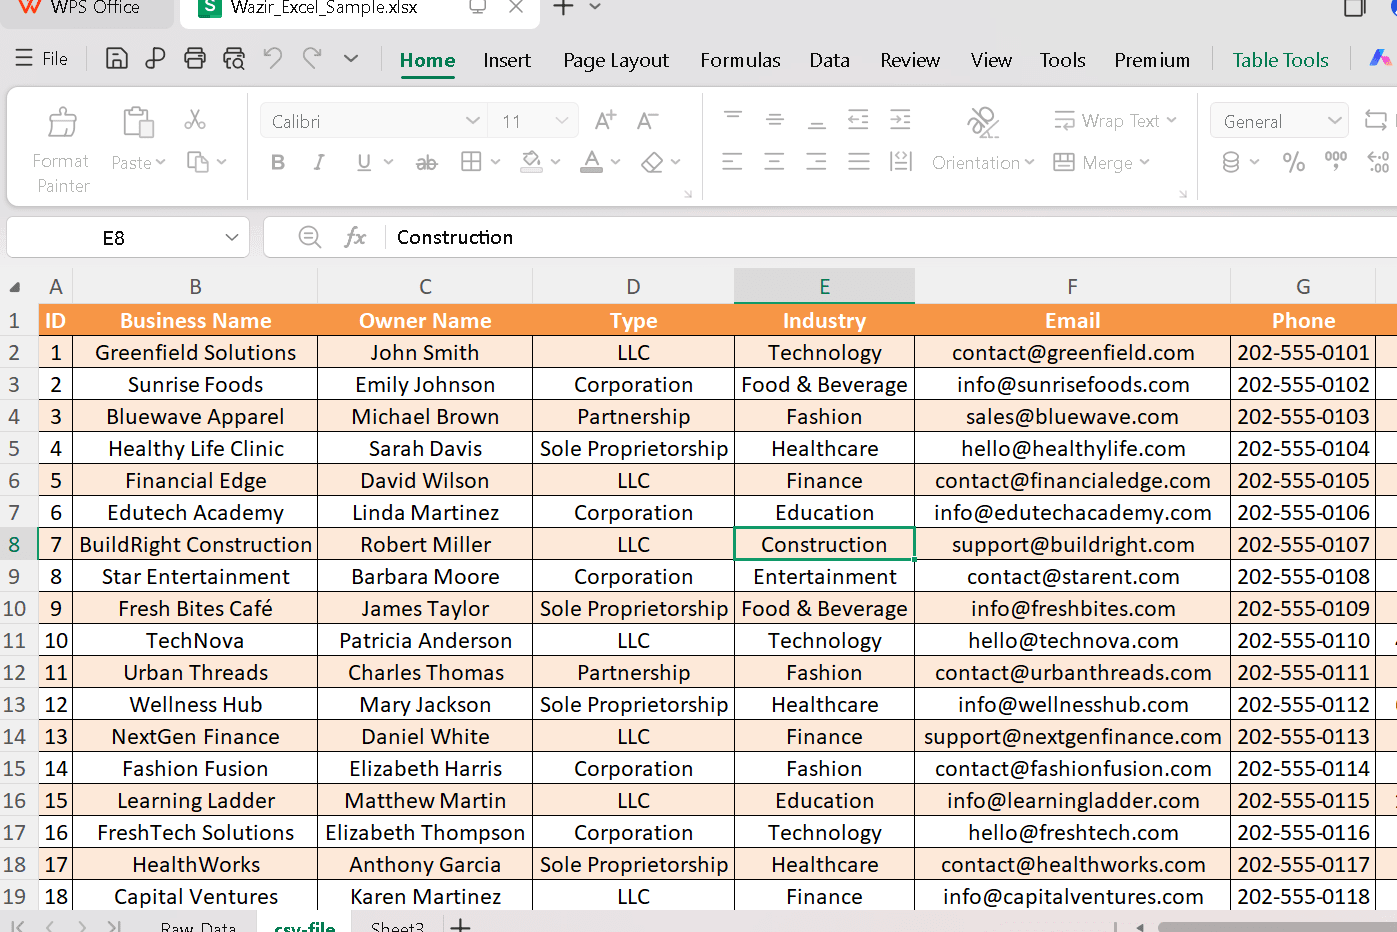Toggle Bold formatting
Image resolution: width=1397 pixels, height=932 pixels.
coord(278,162)
